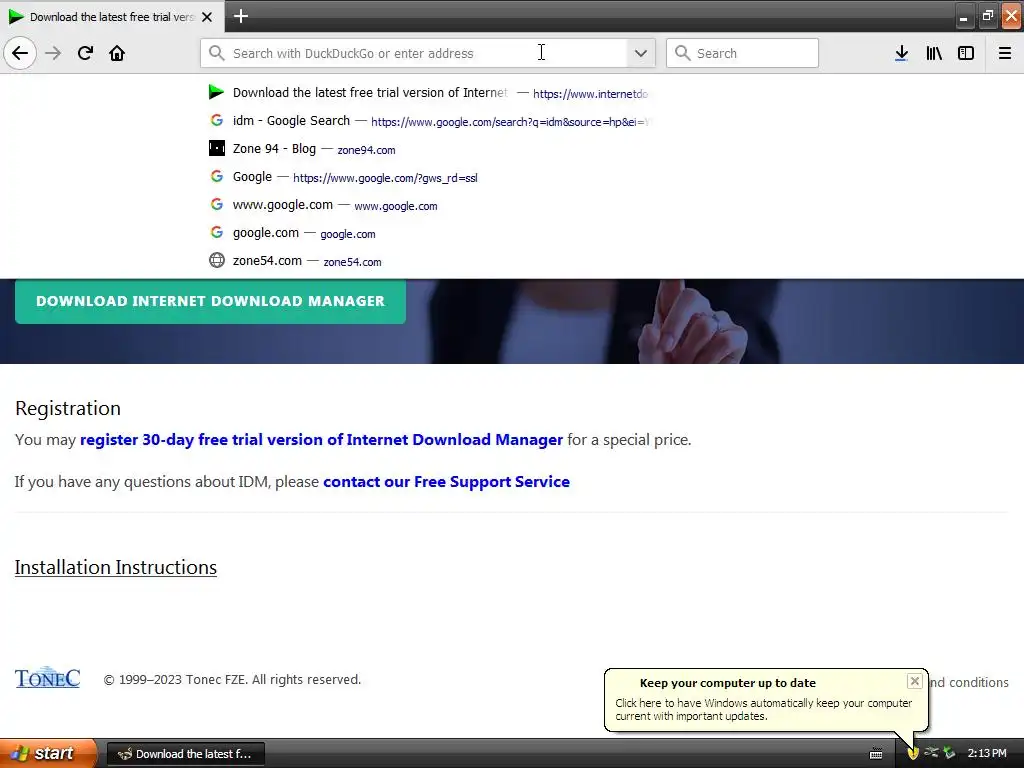Open the hamburger application menu
The height and width of the screenshot is (768, 1024).
(x=1005, y=53)
